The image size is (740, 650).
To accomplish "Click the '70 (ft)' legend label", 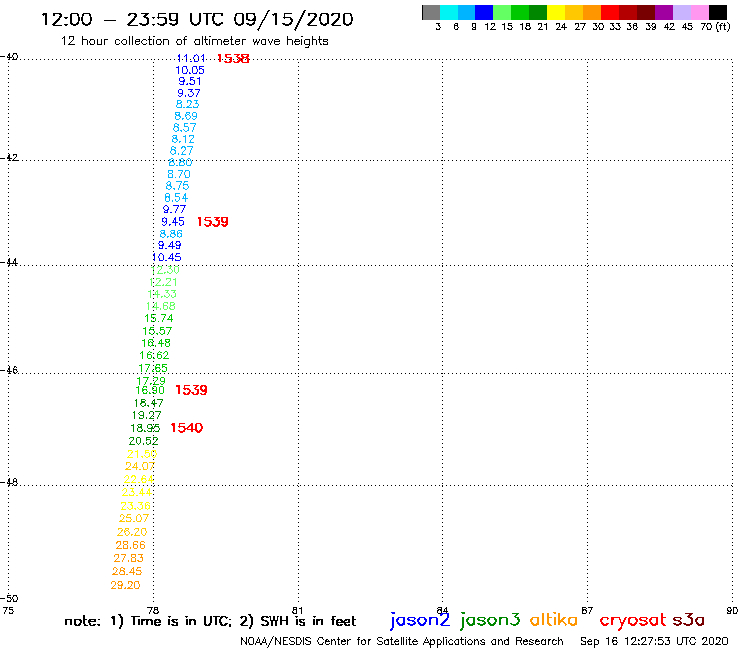I will (x=715, y=27).
